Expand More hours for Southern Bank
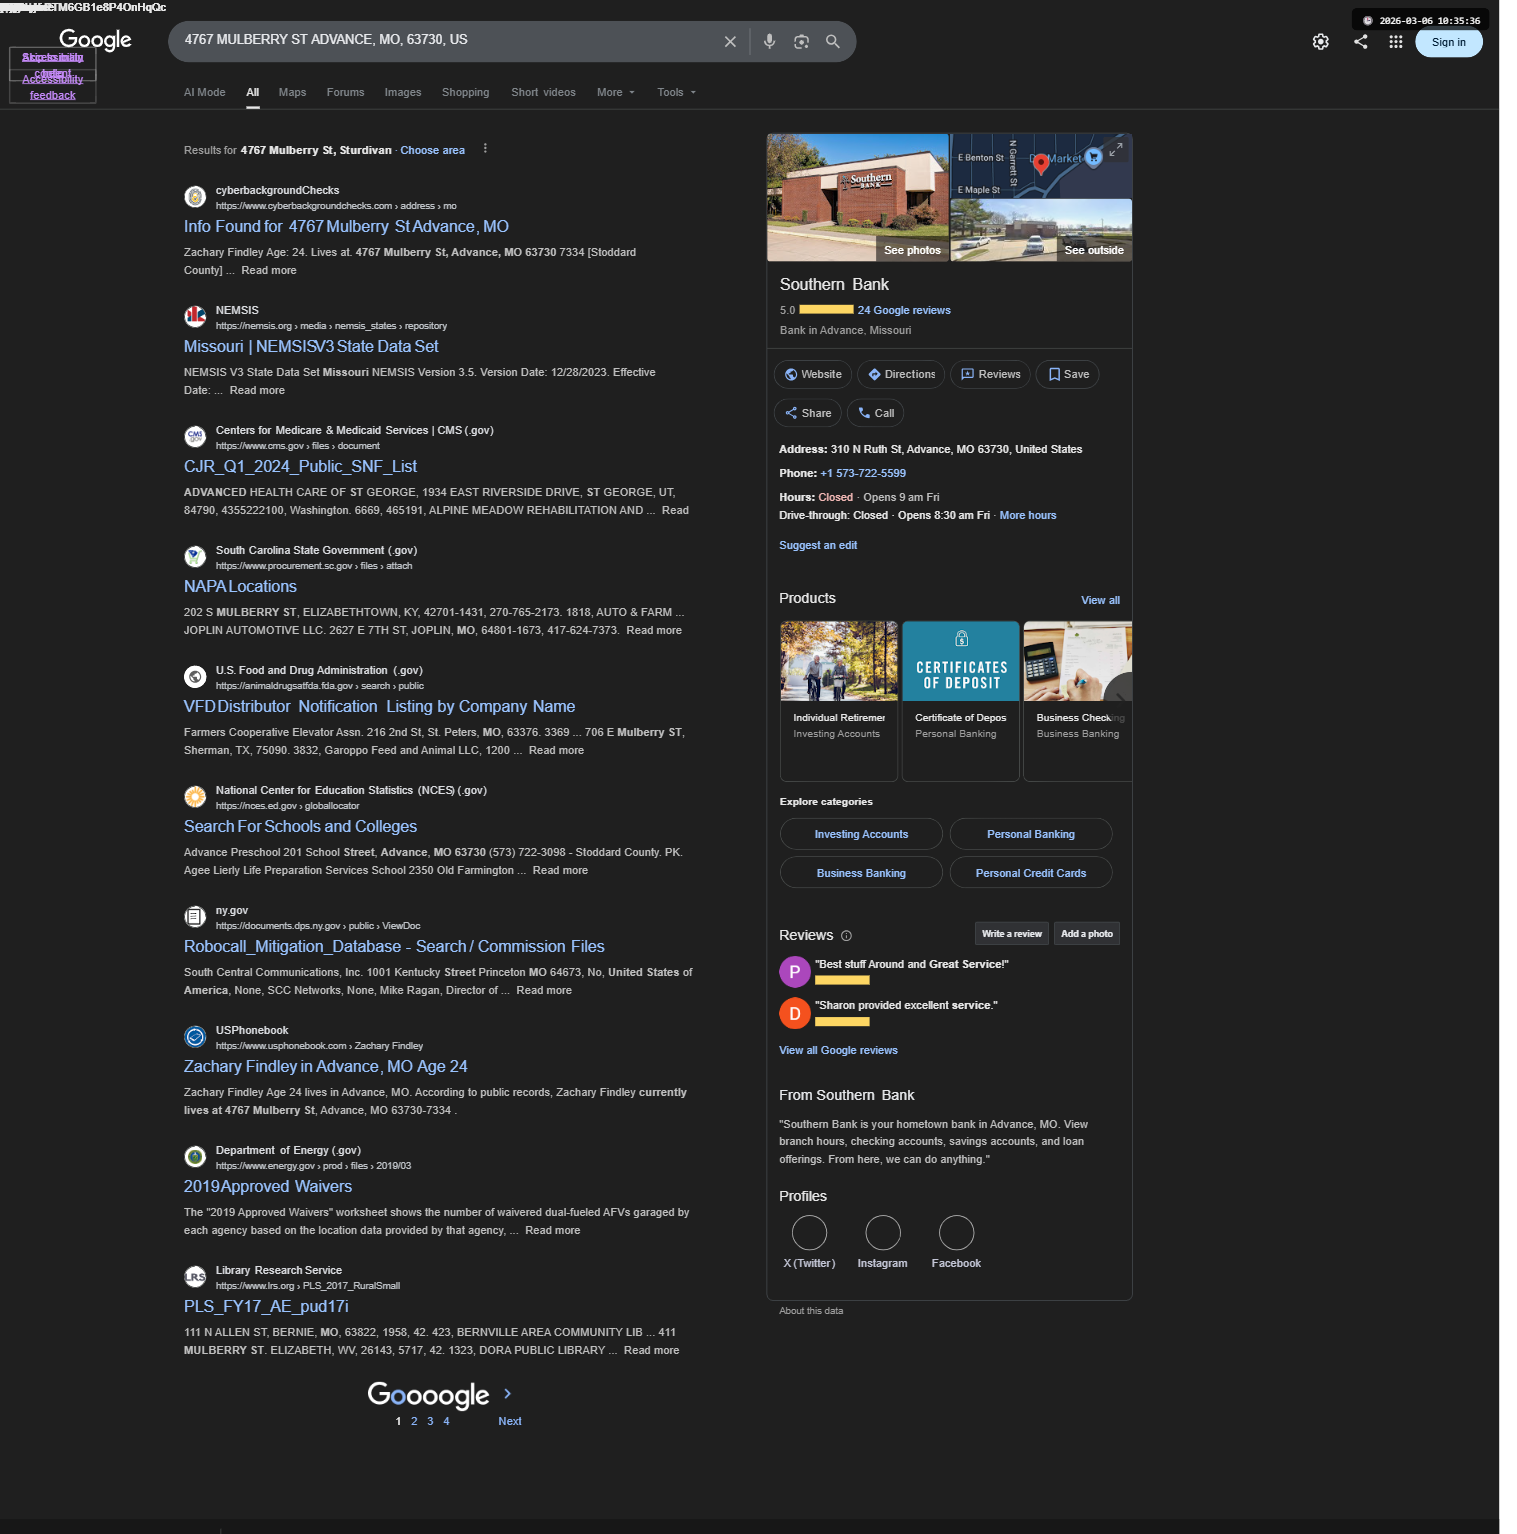Viewport: 1517px width, 1534px height. 1028,516
